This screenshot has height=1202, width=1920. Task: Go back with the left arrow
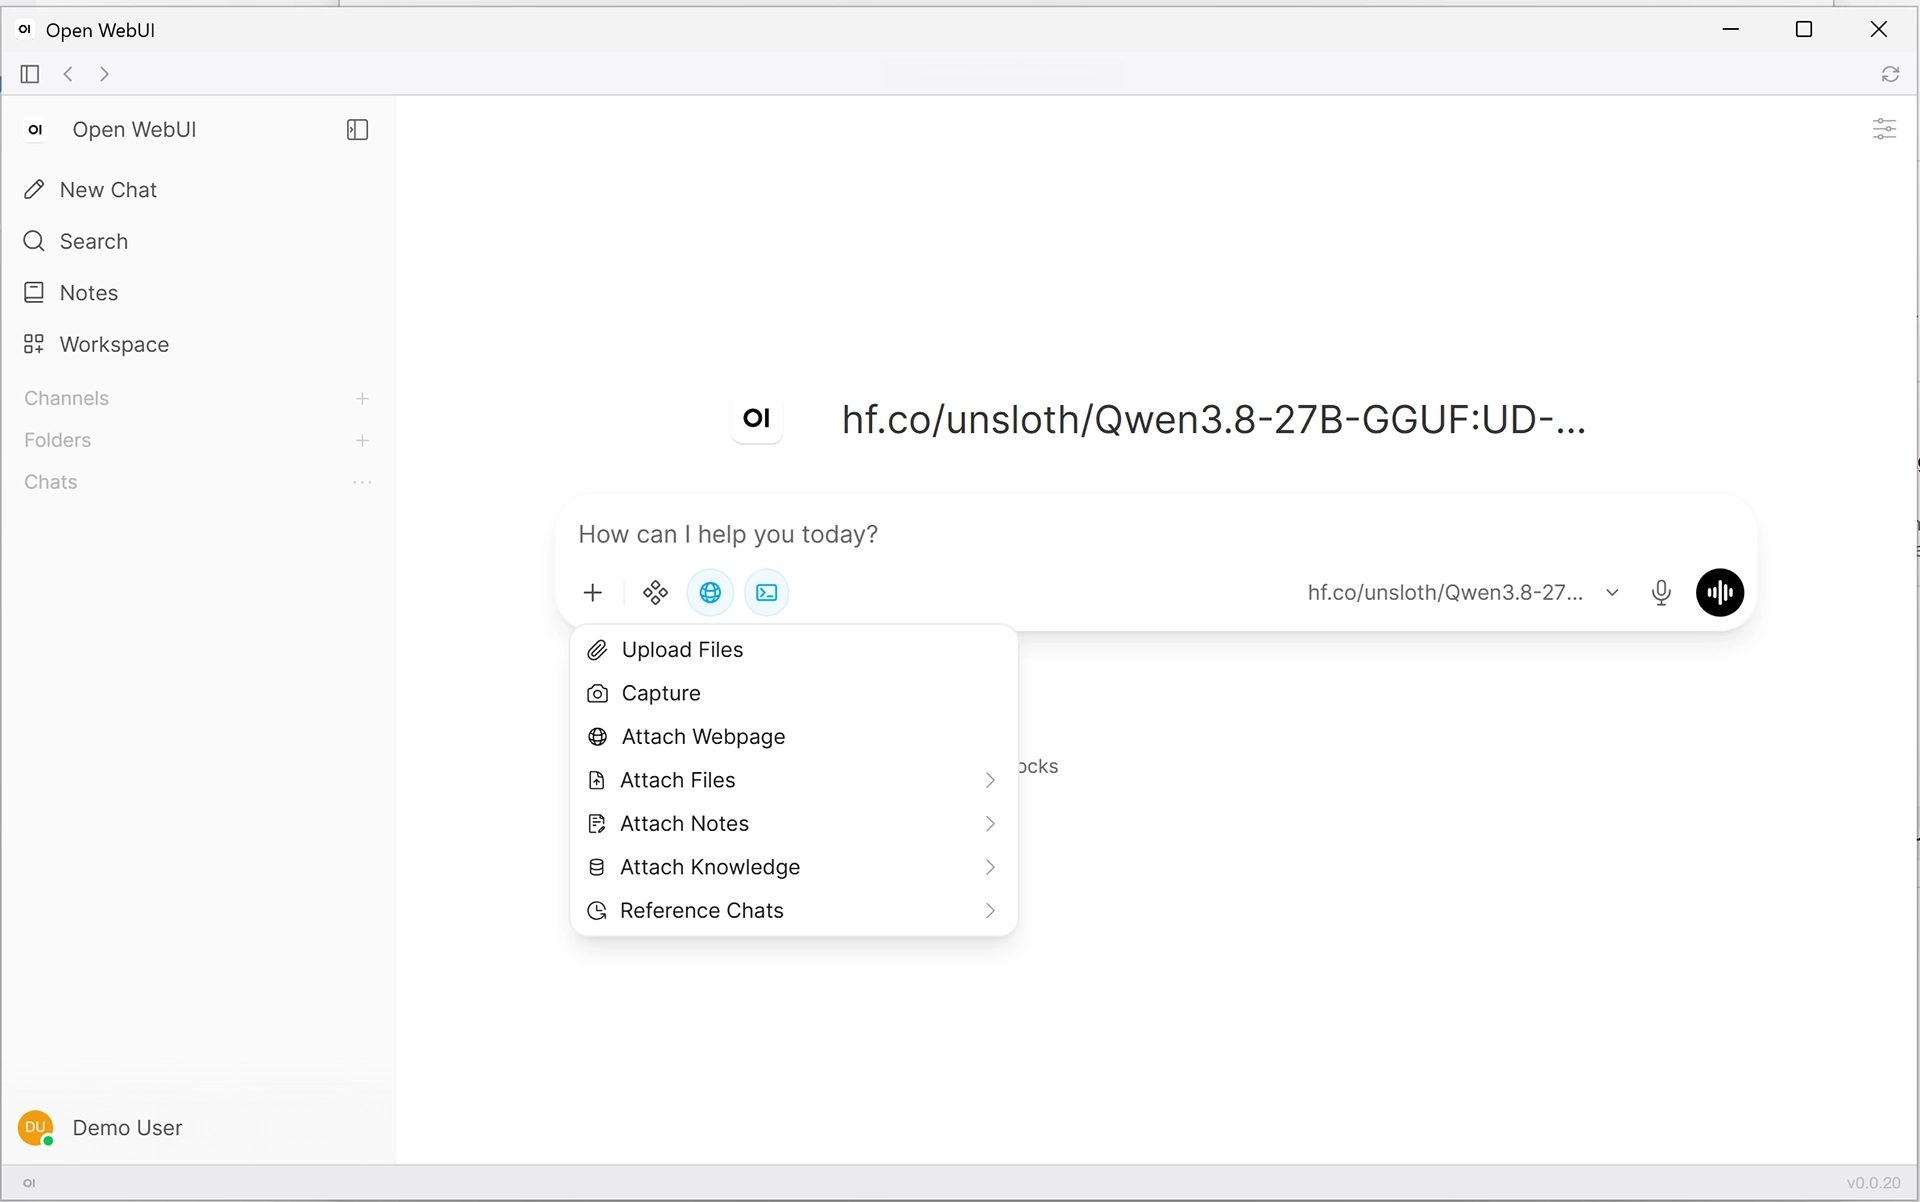click(68, 74)
